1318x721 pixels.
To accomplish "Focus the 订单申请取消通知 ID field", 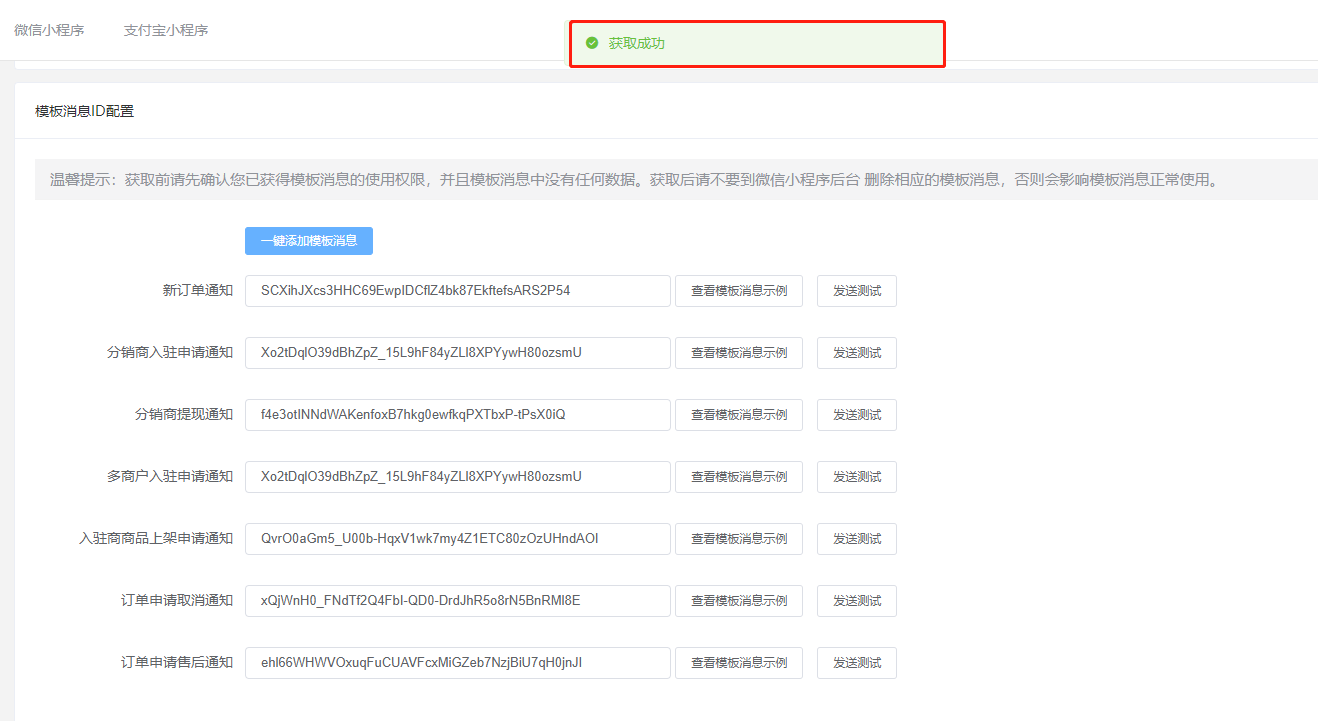I will tap(457, 601).
